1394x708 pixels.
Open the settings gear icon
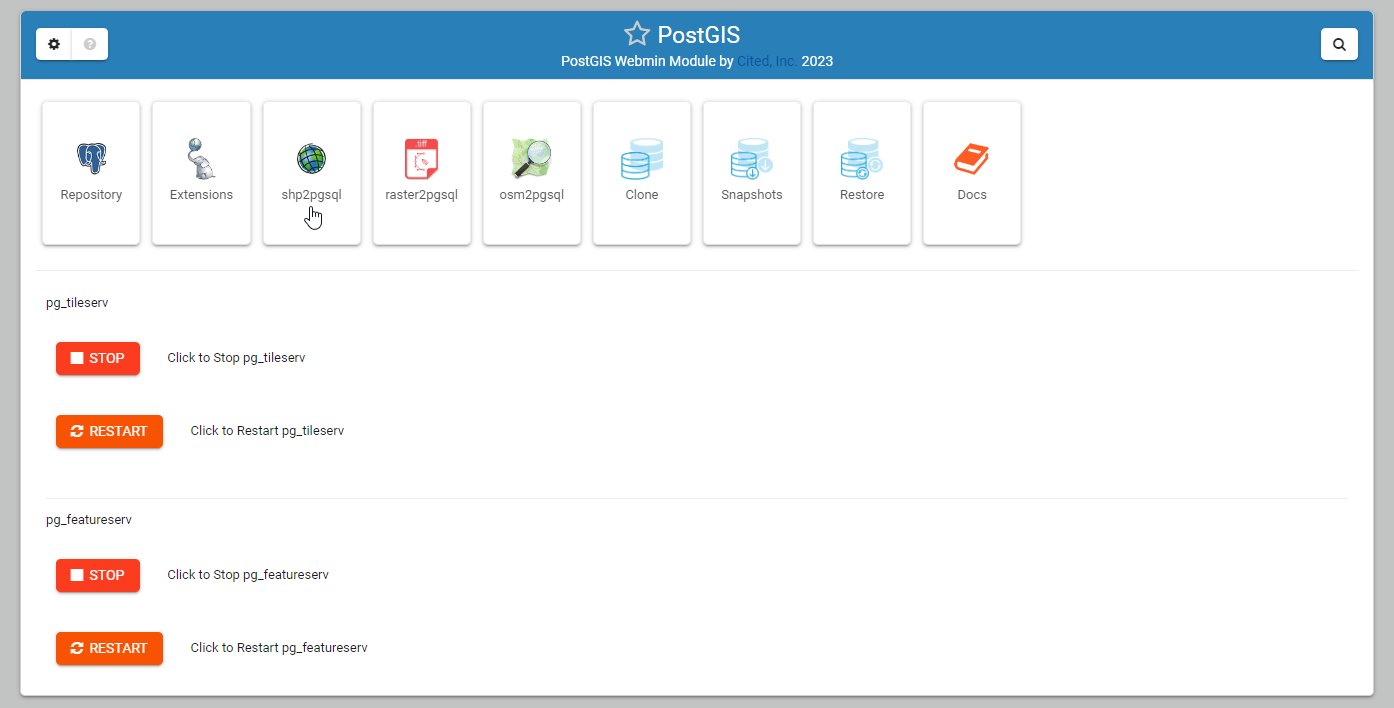[54, 44]
